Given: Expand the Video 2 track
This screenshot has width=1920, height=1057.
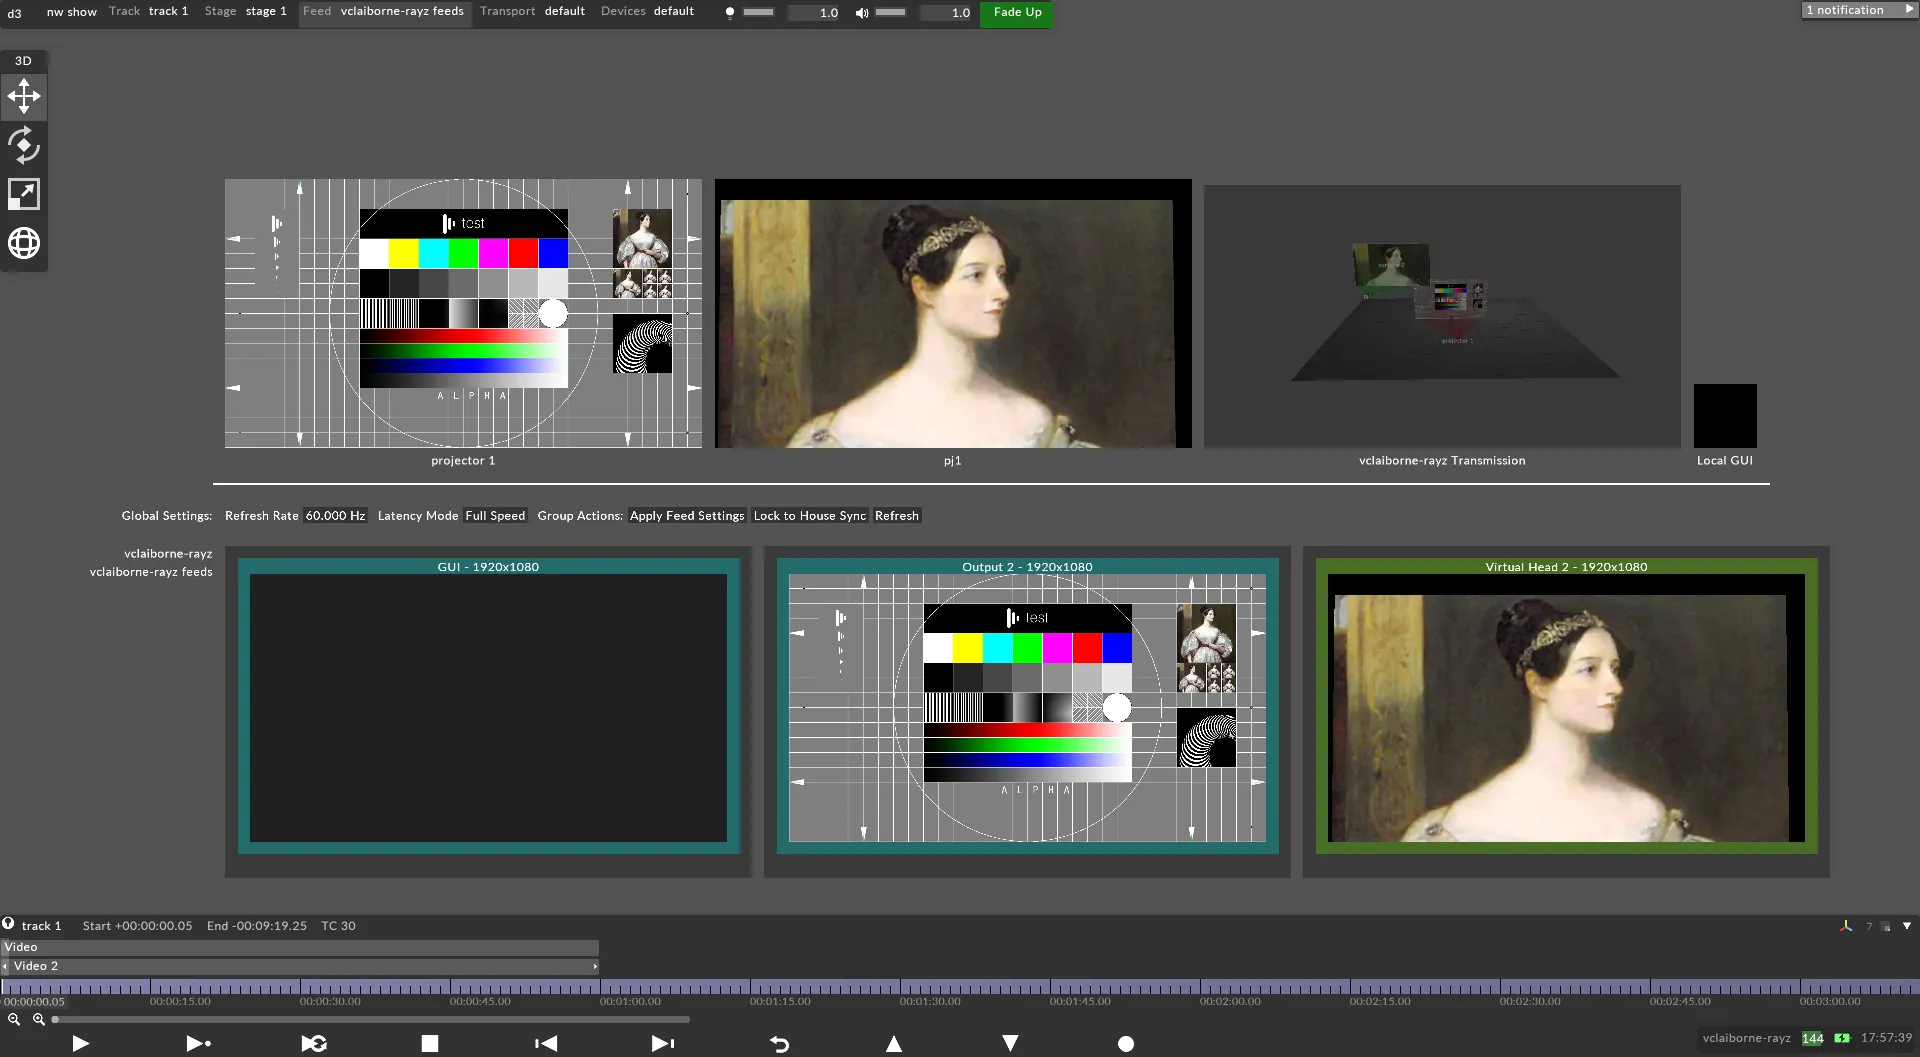Looking at the screenshot, I should tap(5, 966).
